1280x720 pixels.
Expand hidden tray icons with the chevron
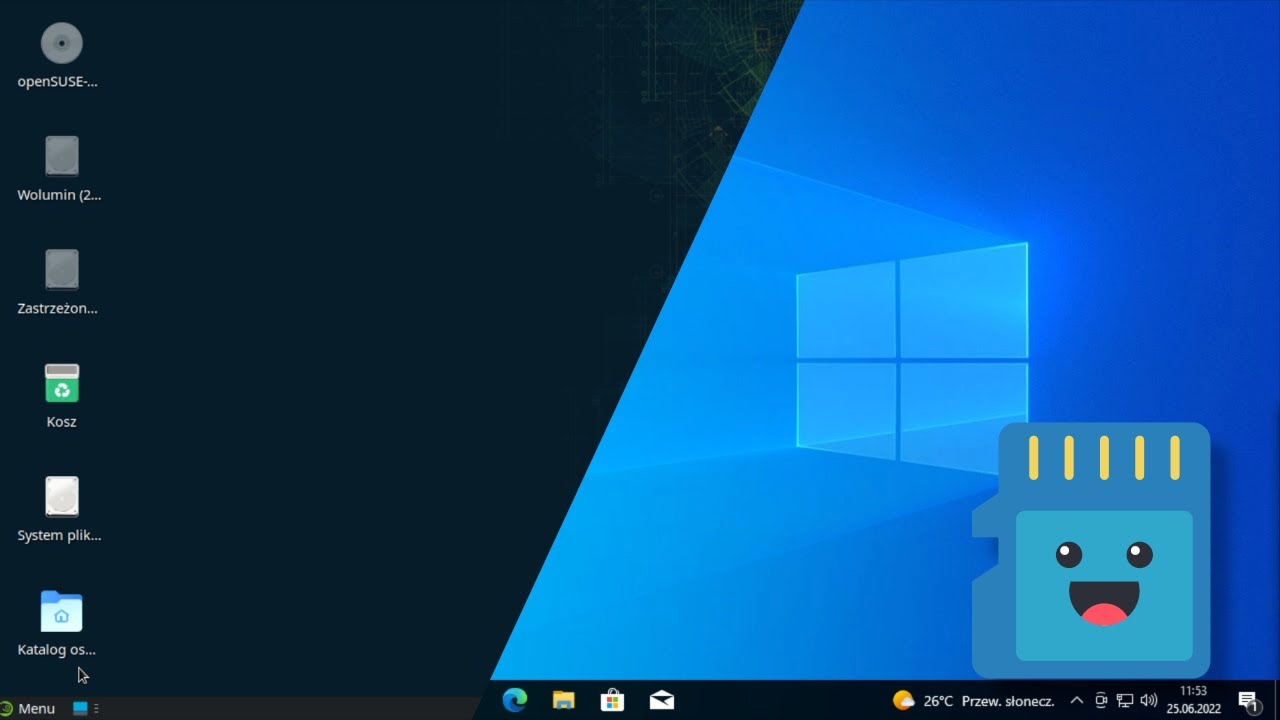(x=1076, y=700)
